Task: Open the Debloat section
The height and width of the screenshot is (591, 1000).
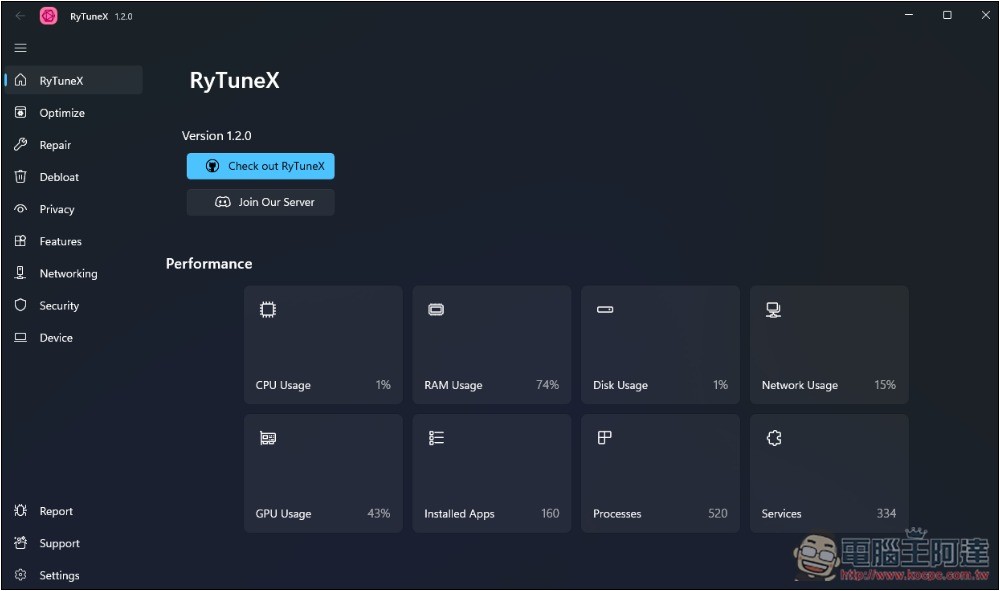Action: point(73,177)
